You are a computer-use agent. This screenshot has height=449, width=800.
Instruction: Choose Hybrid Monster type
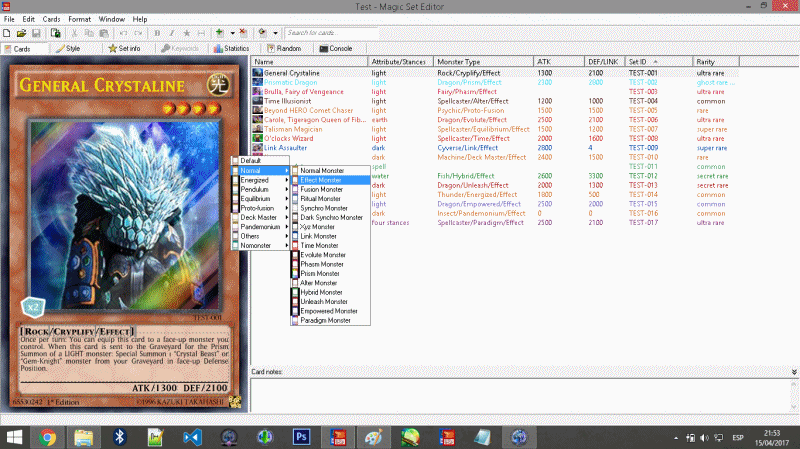pos(330,292)
